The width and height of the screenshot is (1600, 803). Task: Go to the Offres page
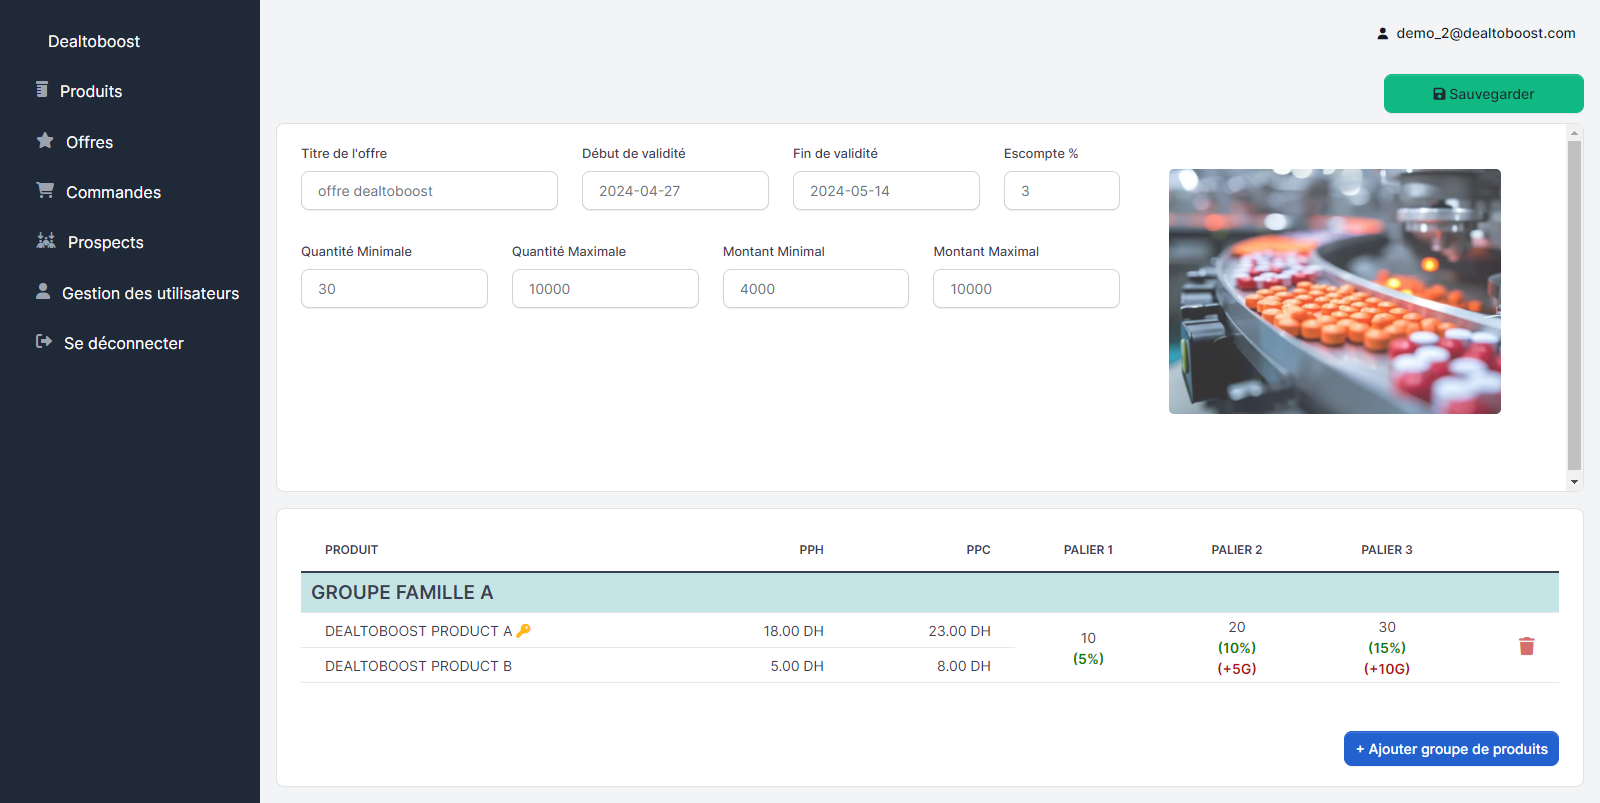(90, 142)
